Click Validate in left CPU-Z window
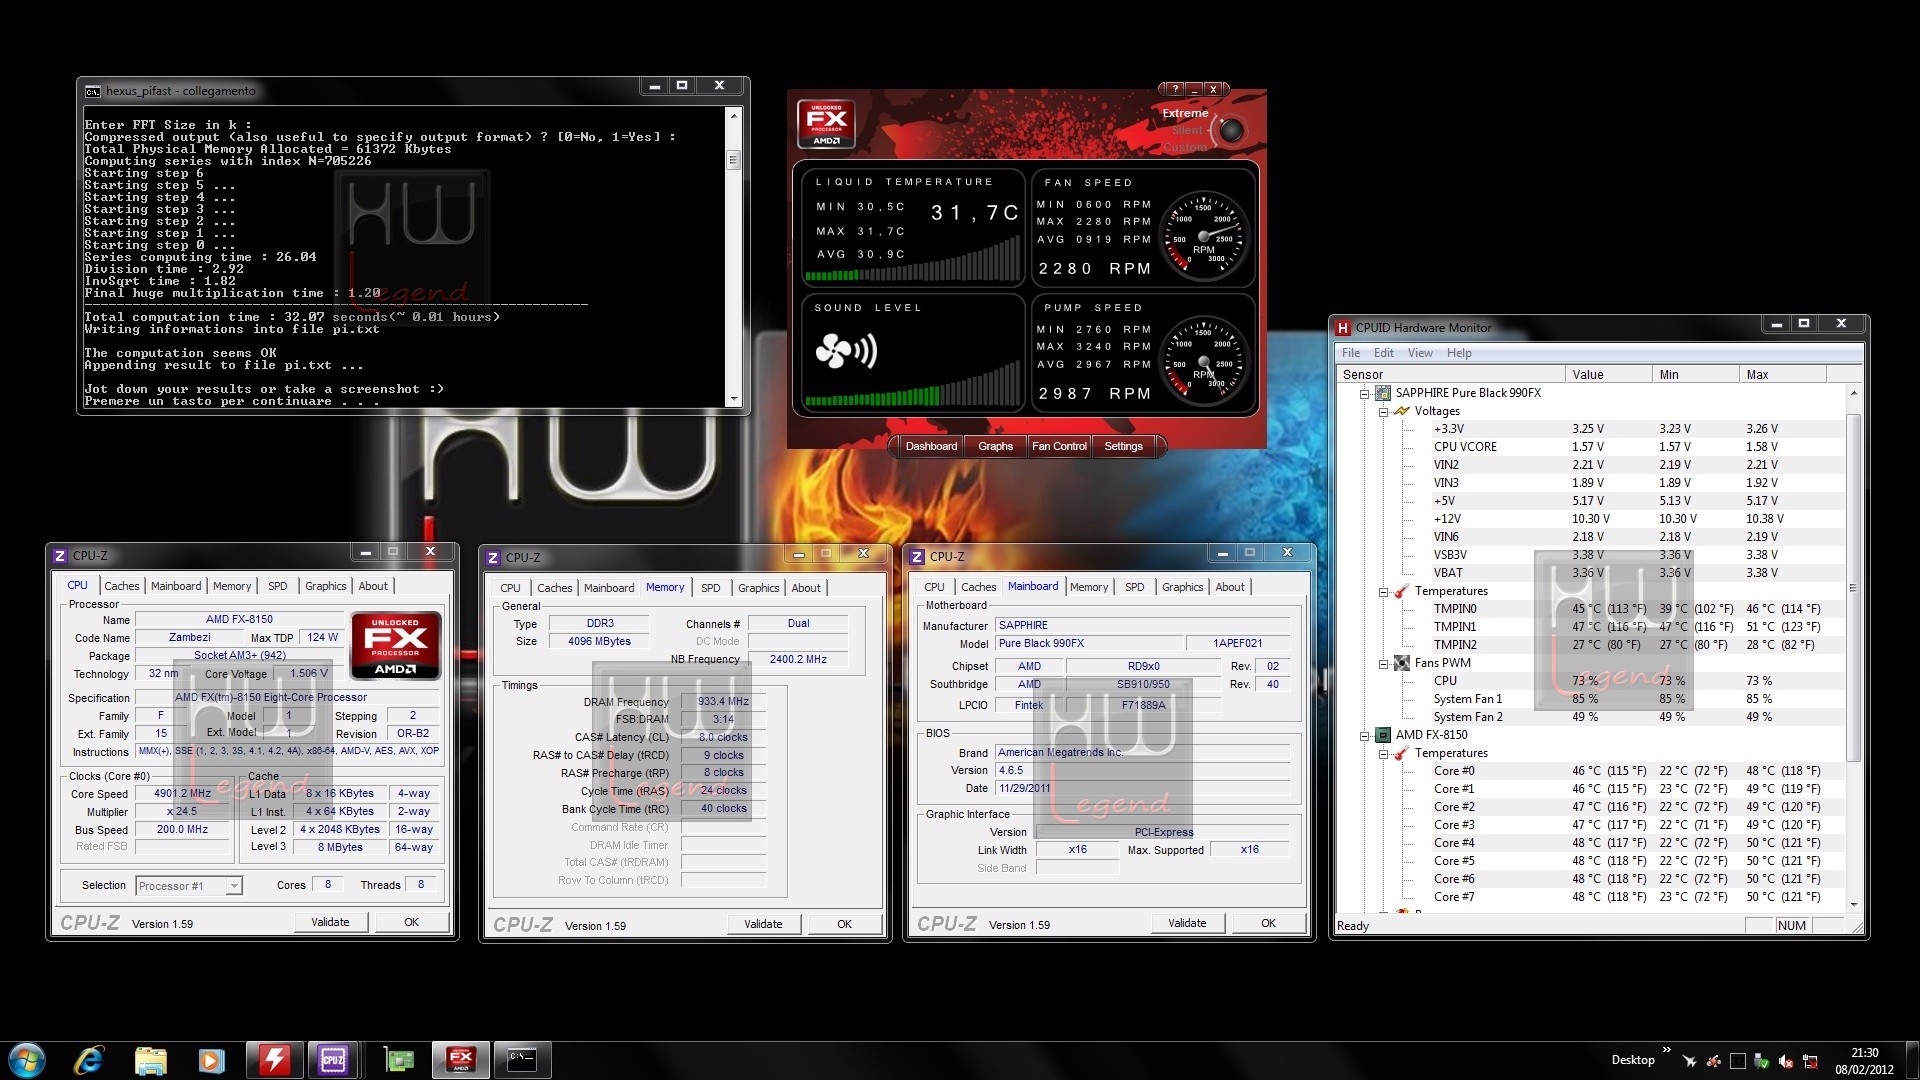This screenshot has width=1920, height=1080. [330, 923]
